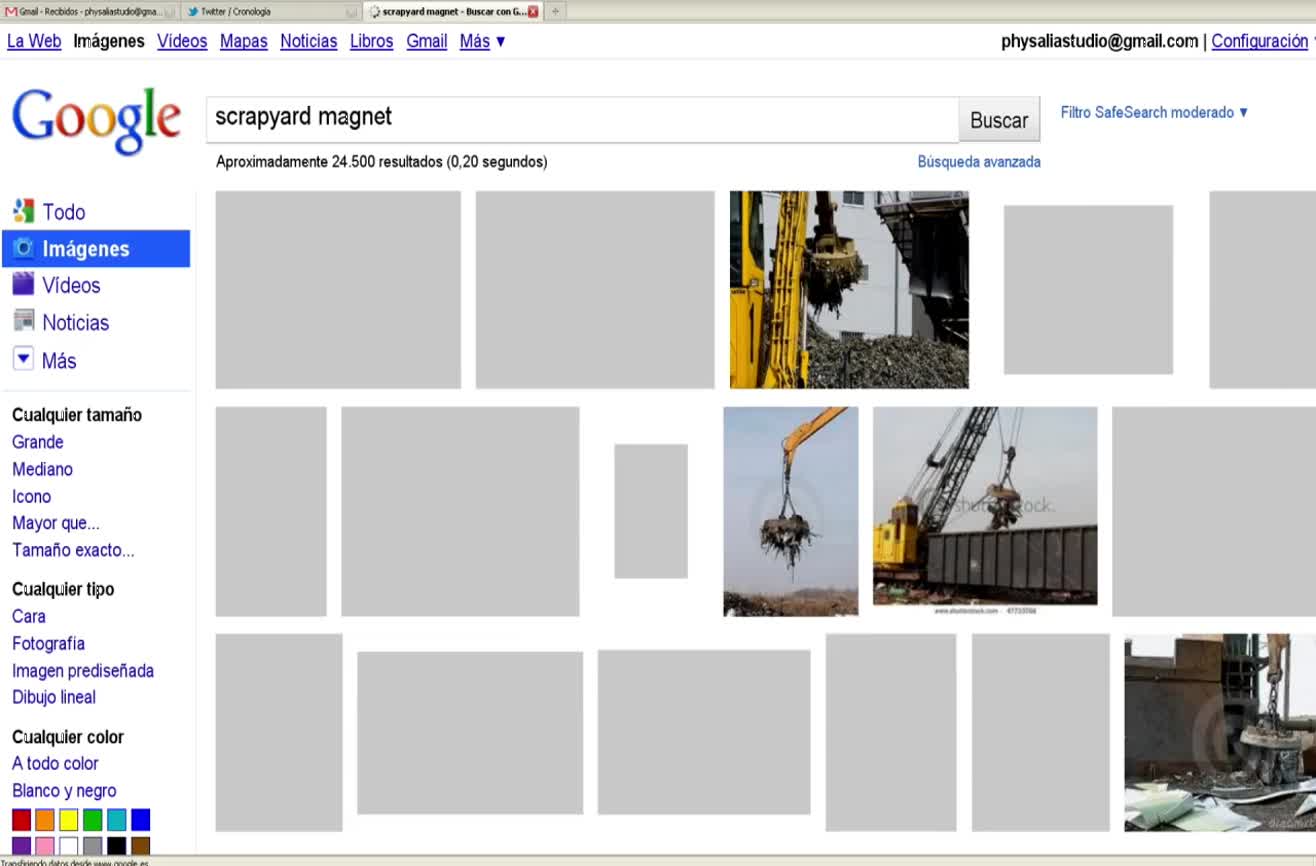Select the Todo sidebar icon
The width and height of the screenshot is (1316, 866).
(x=23, y=211)
